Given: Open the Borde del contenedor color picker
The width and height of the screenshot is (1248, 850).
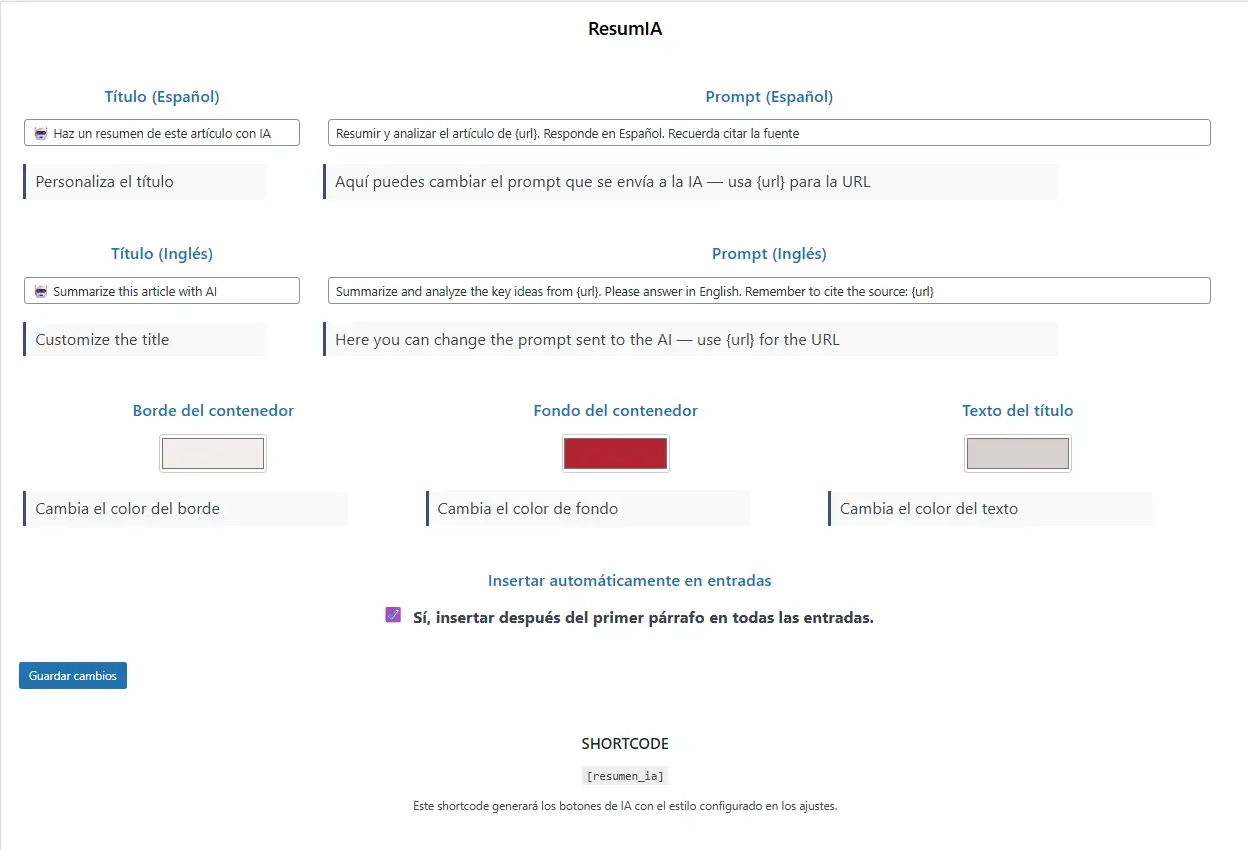Looking at the screenshot, I should click(x=213, y=453).
